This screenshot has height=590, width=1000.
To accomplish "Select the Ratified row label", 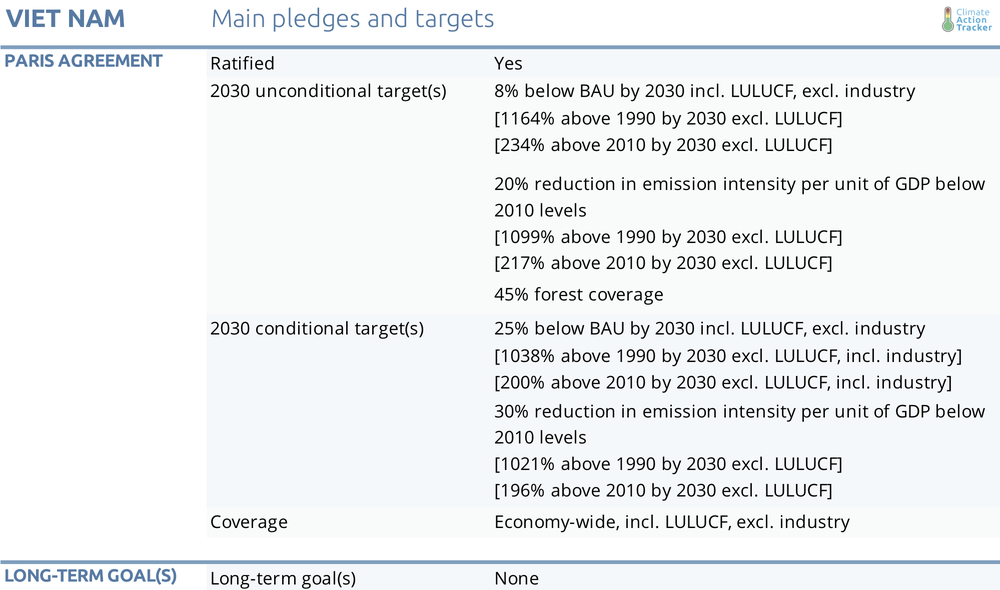I will (x=242, y=63).
